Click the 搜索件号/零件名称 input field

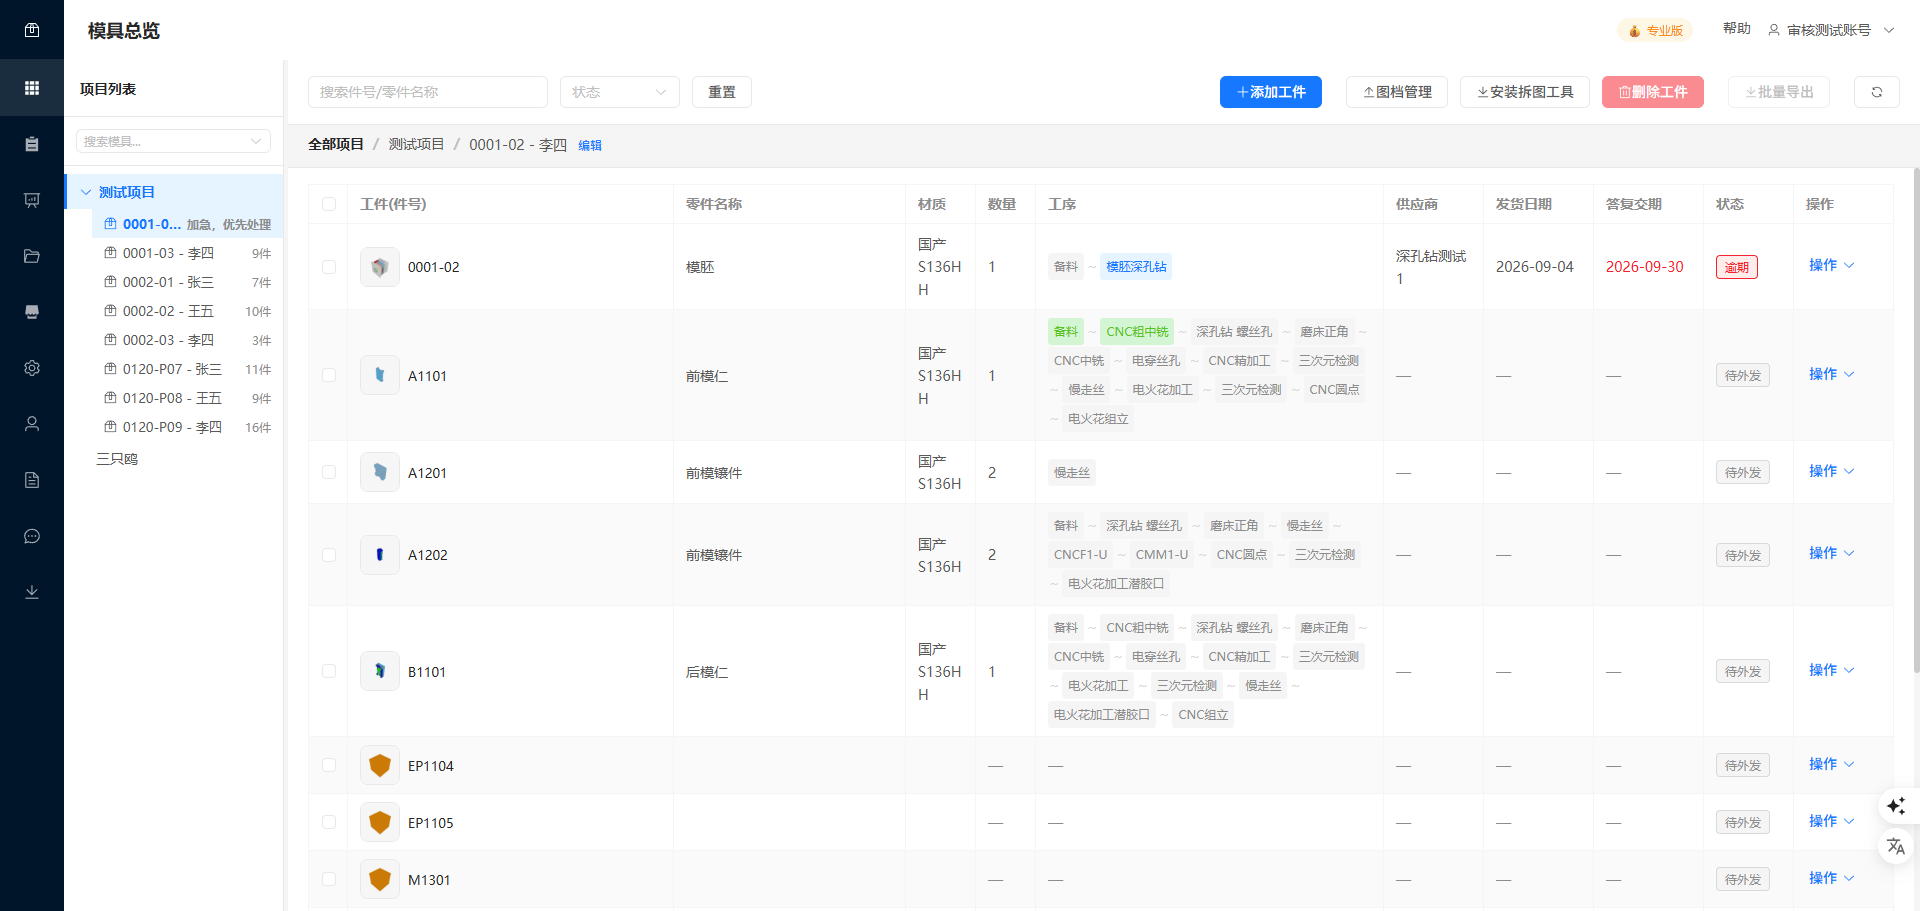pos(428,92)
